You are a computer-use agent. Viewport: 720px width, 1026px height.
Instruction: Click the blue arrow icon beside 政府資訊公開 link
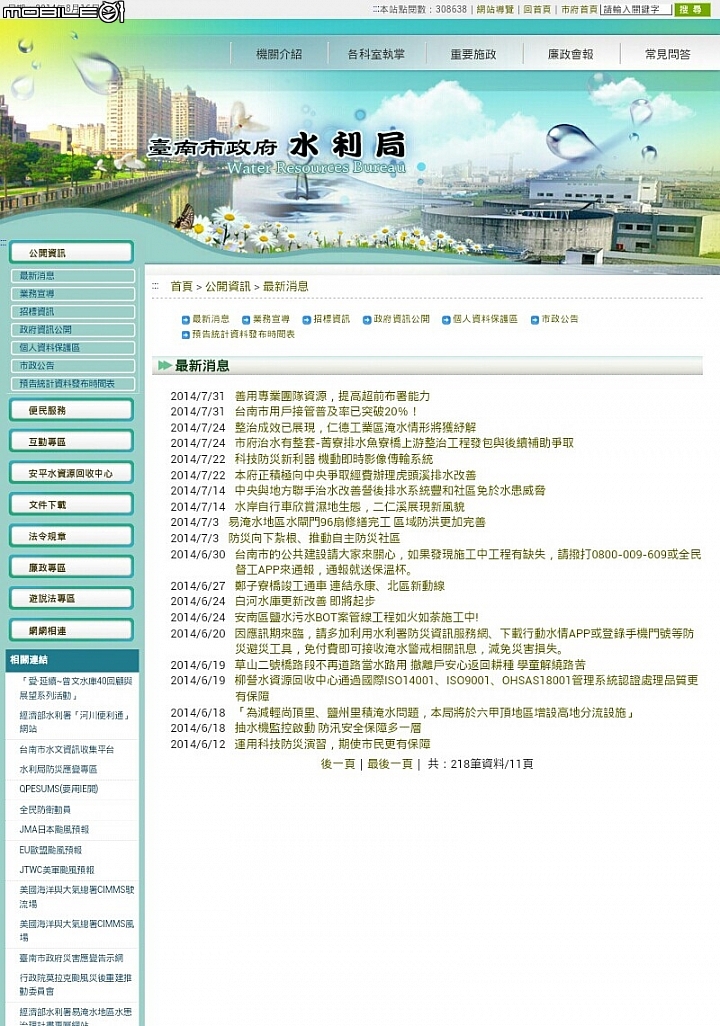[367, 320]
